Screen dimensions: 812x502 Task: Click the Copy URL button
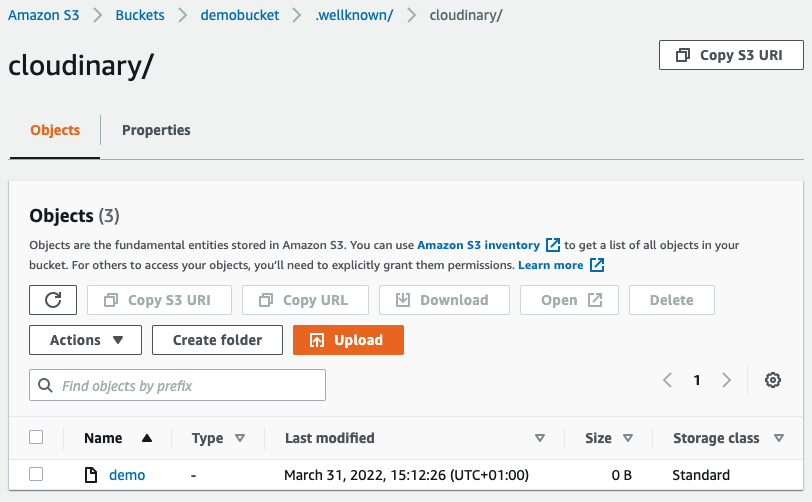(x=306, y=300)
